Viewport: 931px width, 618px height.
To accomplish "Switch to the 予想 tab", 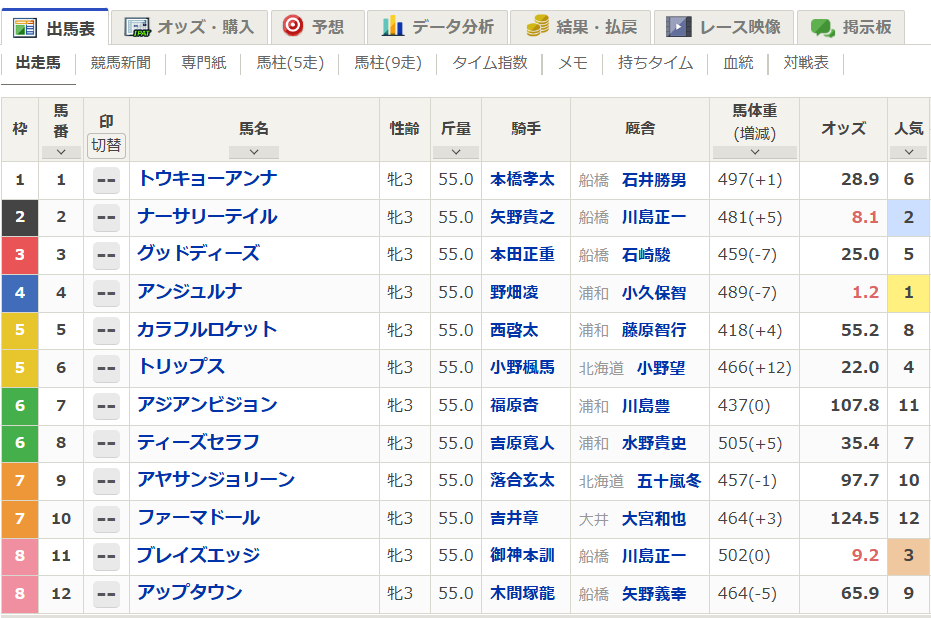I will [318, 27].
